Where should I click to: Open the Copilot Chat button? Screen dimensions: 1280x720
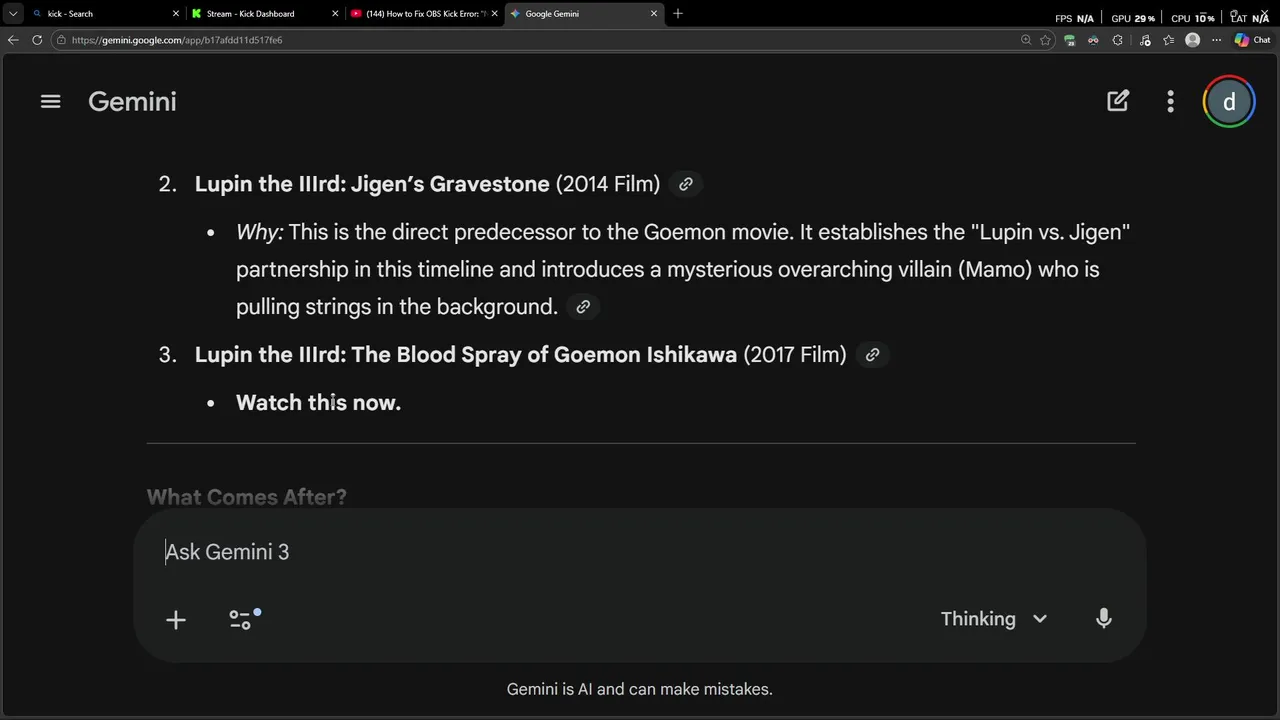click(x=1252, y=40)
